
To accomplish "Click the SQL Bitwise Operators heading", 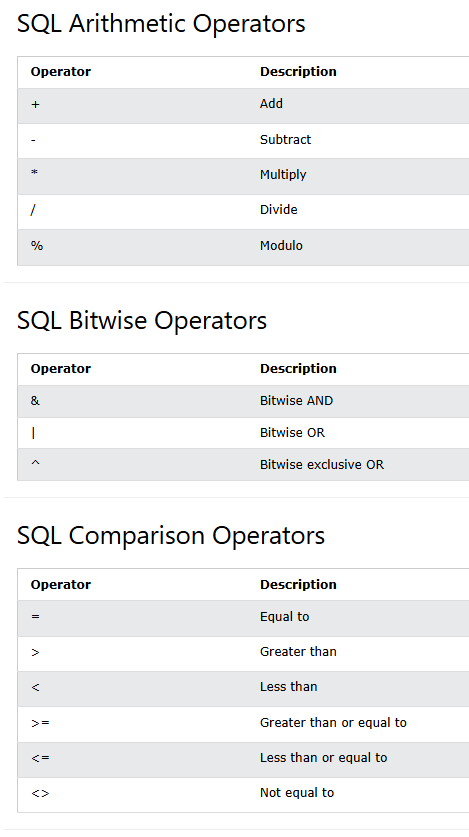I will 142,321.
